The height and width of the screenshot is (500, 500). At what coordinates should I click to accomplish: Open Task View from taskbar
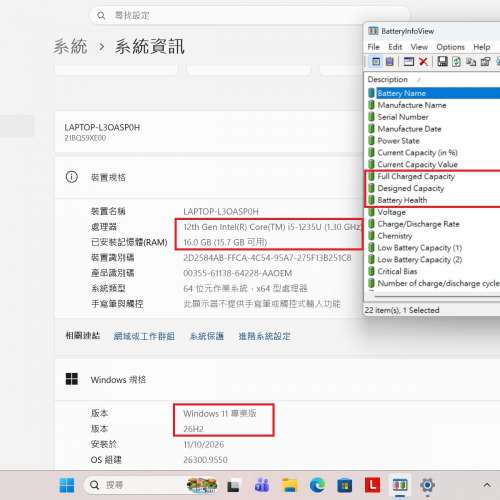[233, 486]
